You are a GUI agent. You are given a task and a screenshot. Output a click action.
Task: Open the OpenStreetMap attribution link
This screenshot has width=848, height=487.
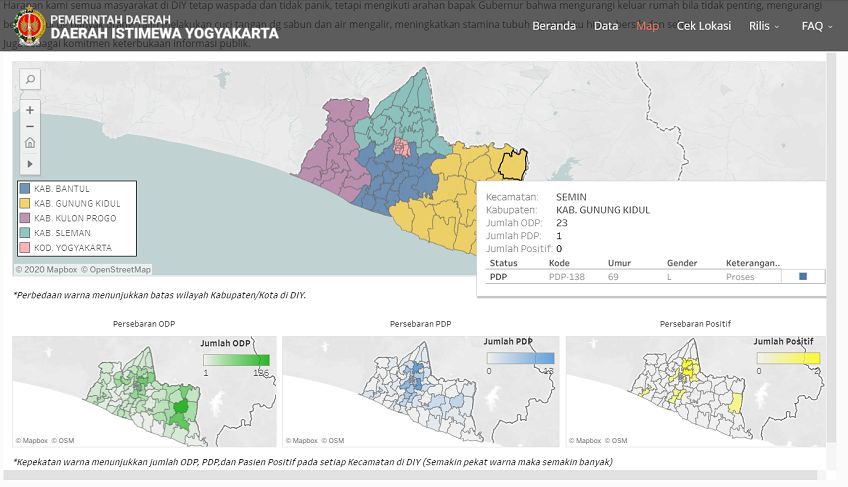[116, 269]
